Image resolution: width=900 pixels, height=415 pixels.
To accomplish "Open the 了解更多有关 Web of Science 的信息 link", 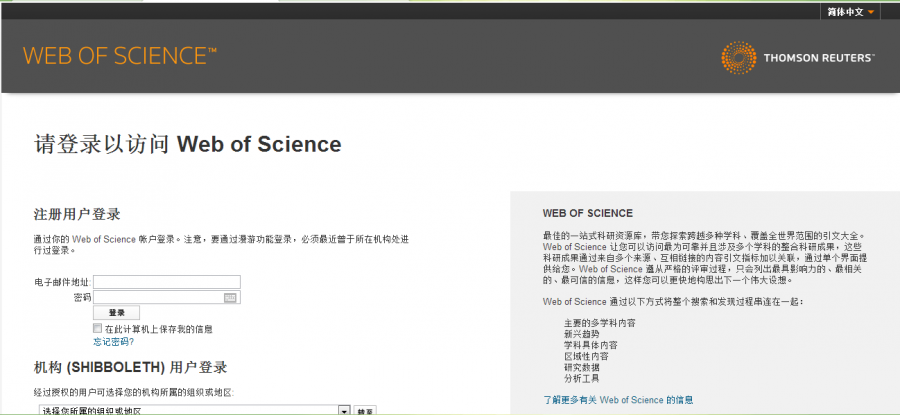I will click(x=618, y=400).
